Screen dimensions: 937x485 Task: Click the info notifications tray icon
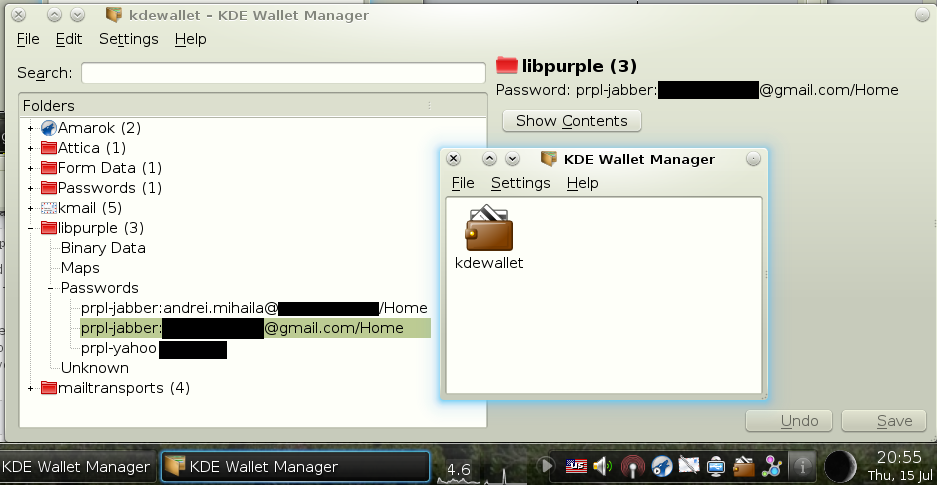(x=802, y=466)
